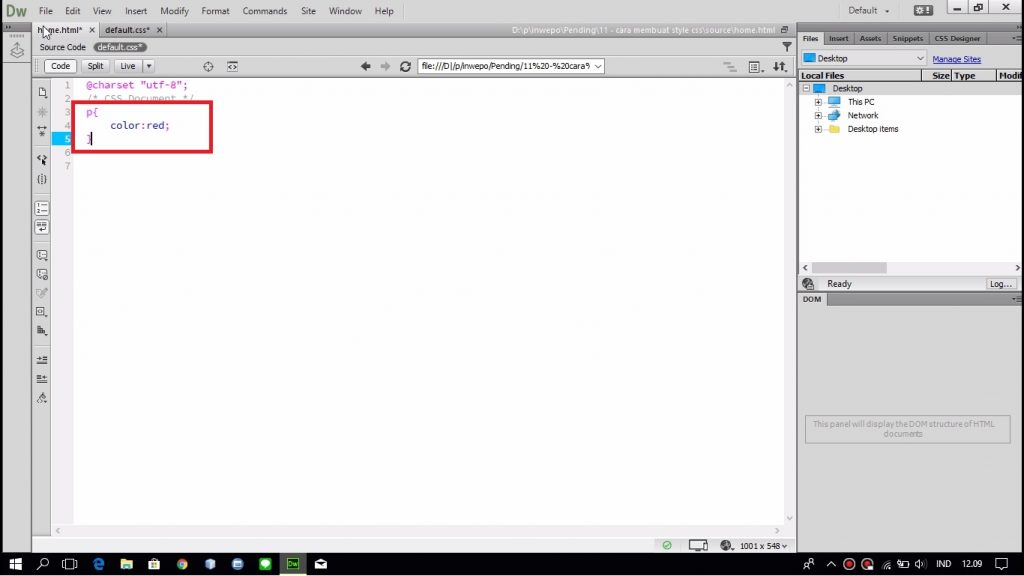Click the Select Parent Tag icon

[42, 159]
